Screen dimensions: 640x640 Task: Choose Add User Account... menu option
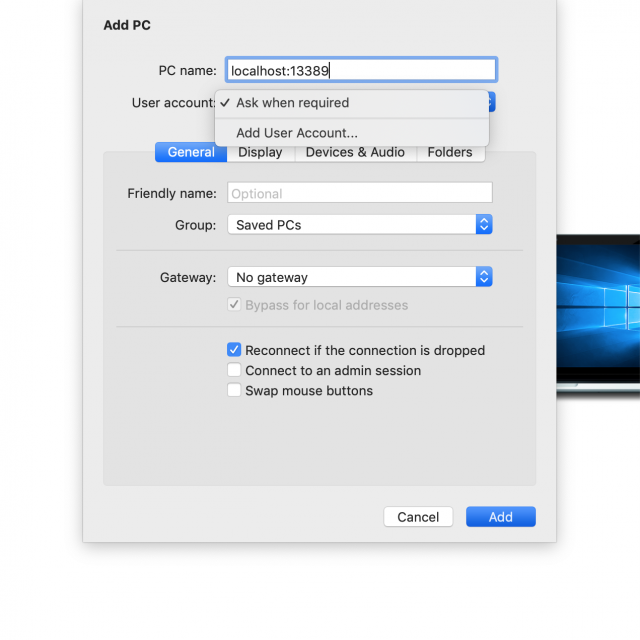[x=296, y=133]
